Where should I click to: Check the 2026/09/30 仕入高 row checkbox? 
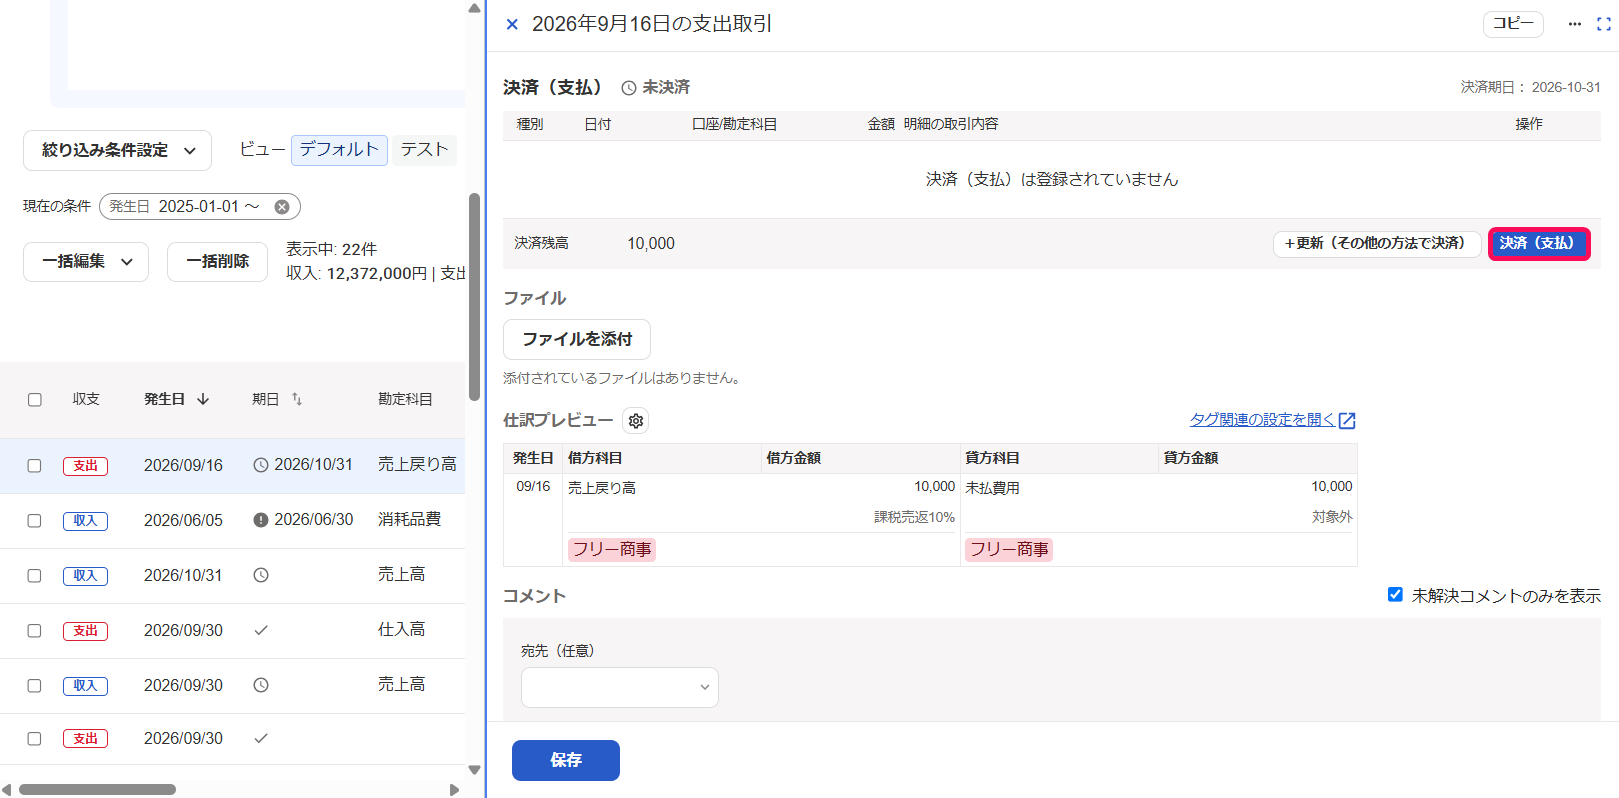click(34, 631)
